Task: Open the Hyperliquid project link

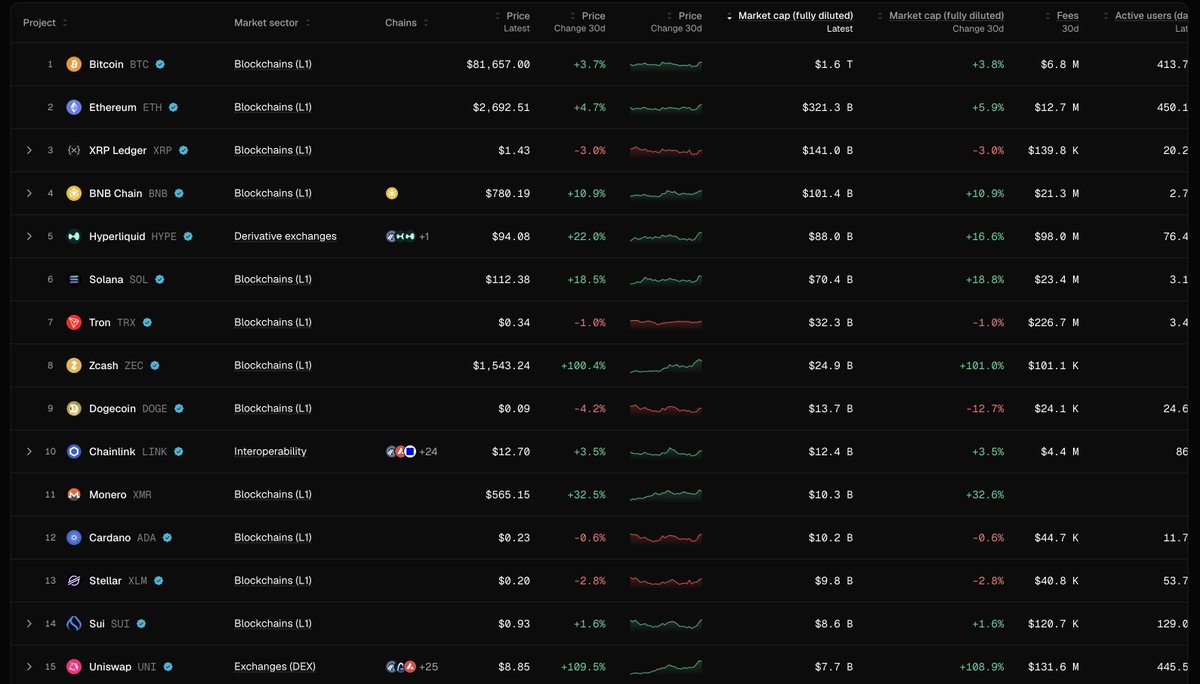Action: [117, 236]
